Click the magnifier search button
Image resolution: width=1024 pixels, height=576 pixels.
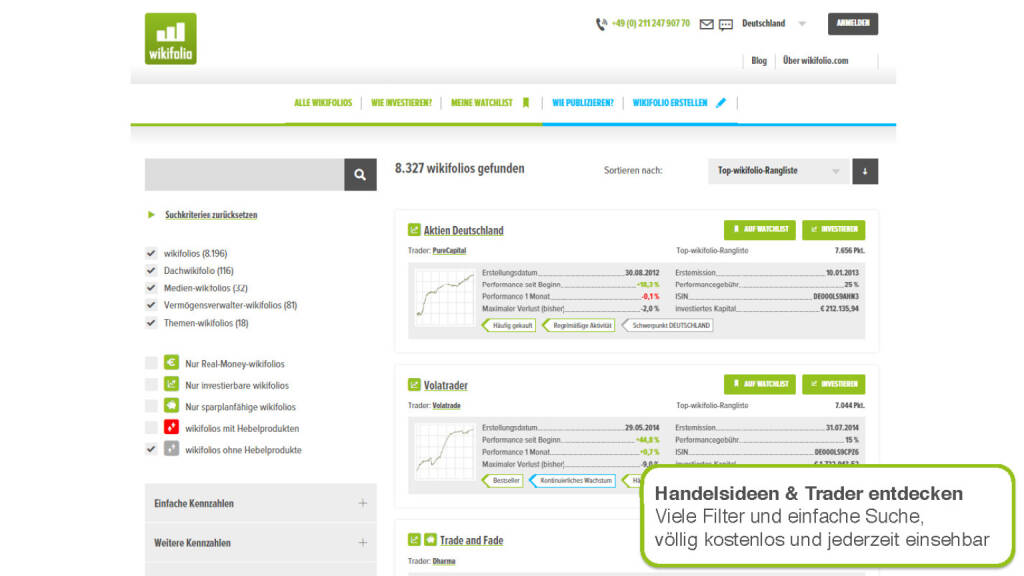coord(360,174)
